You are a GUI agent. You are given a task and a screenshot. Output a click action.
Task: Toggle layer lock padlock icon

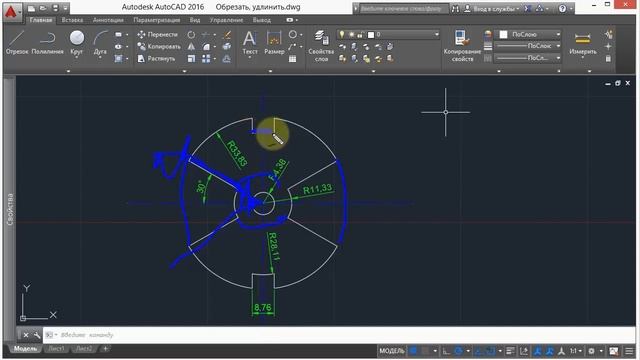(x=360, y=35)
